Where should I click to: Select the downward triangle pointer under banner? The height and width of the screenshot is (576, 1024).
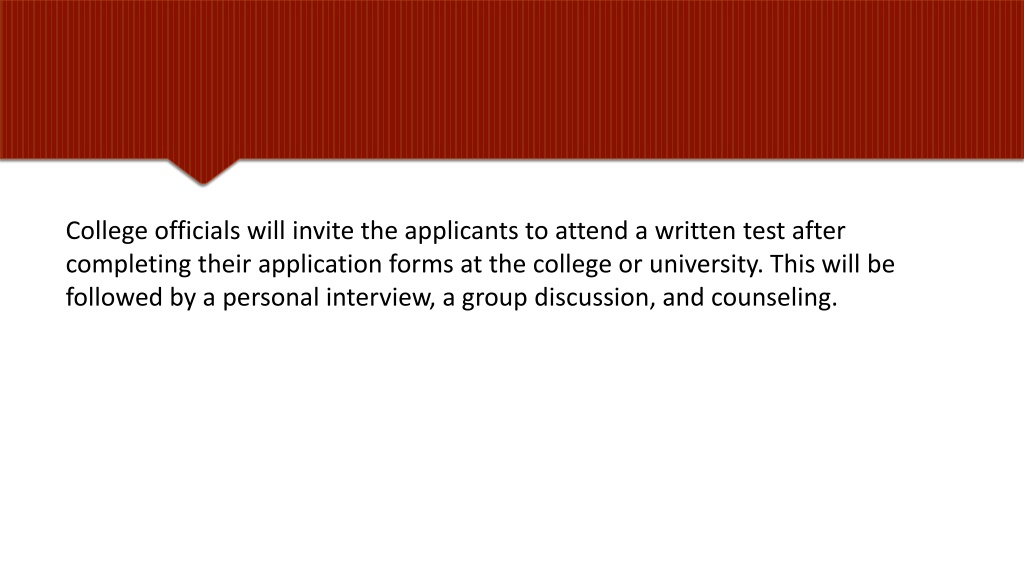pos(203,172)
